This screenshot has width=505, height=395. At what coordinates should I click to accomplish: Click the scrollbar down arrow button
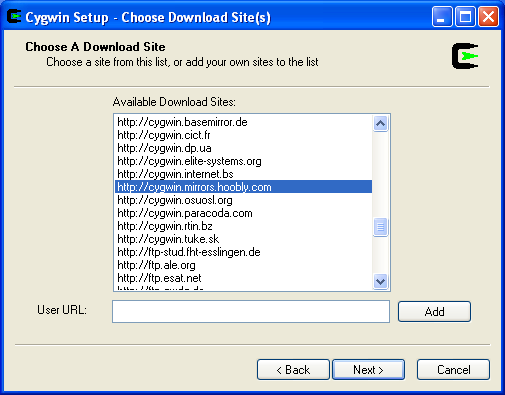[380, 282]
